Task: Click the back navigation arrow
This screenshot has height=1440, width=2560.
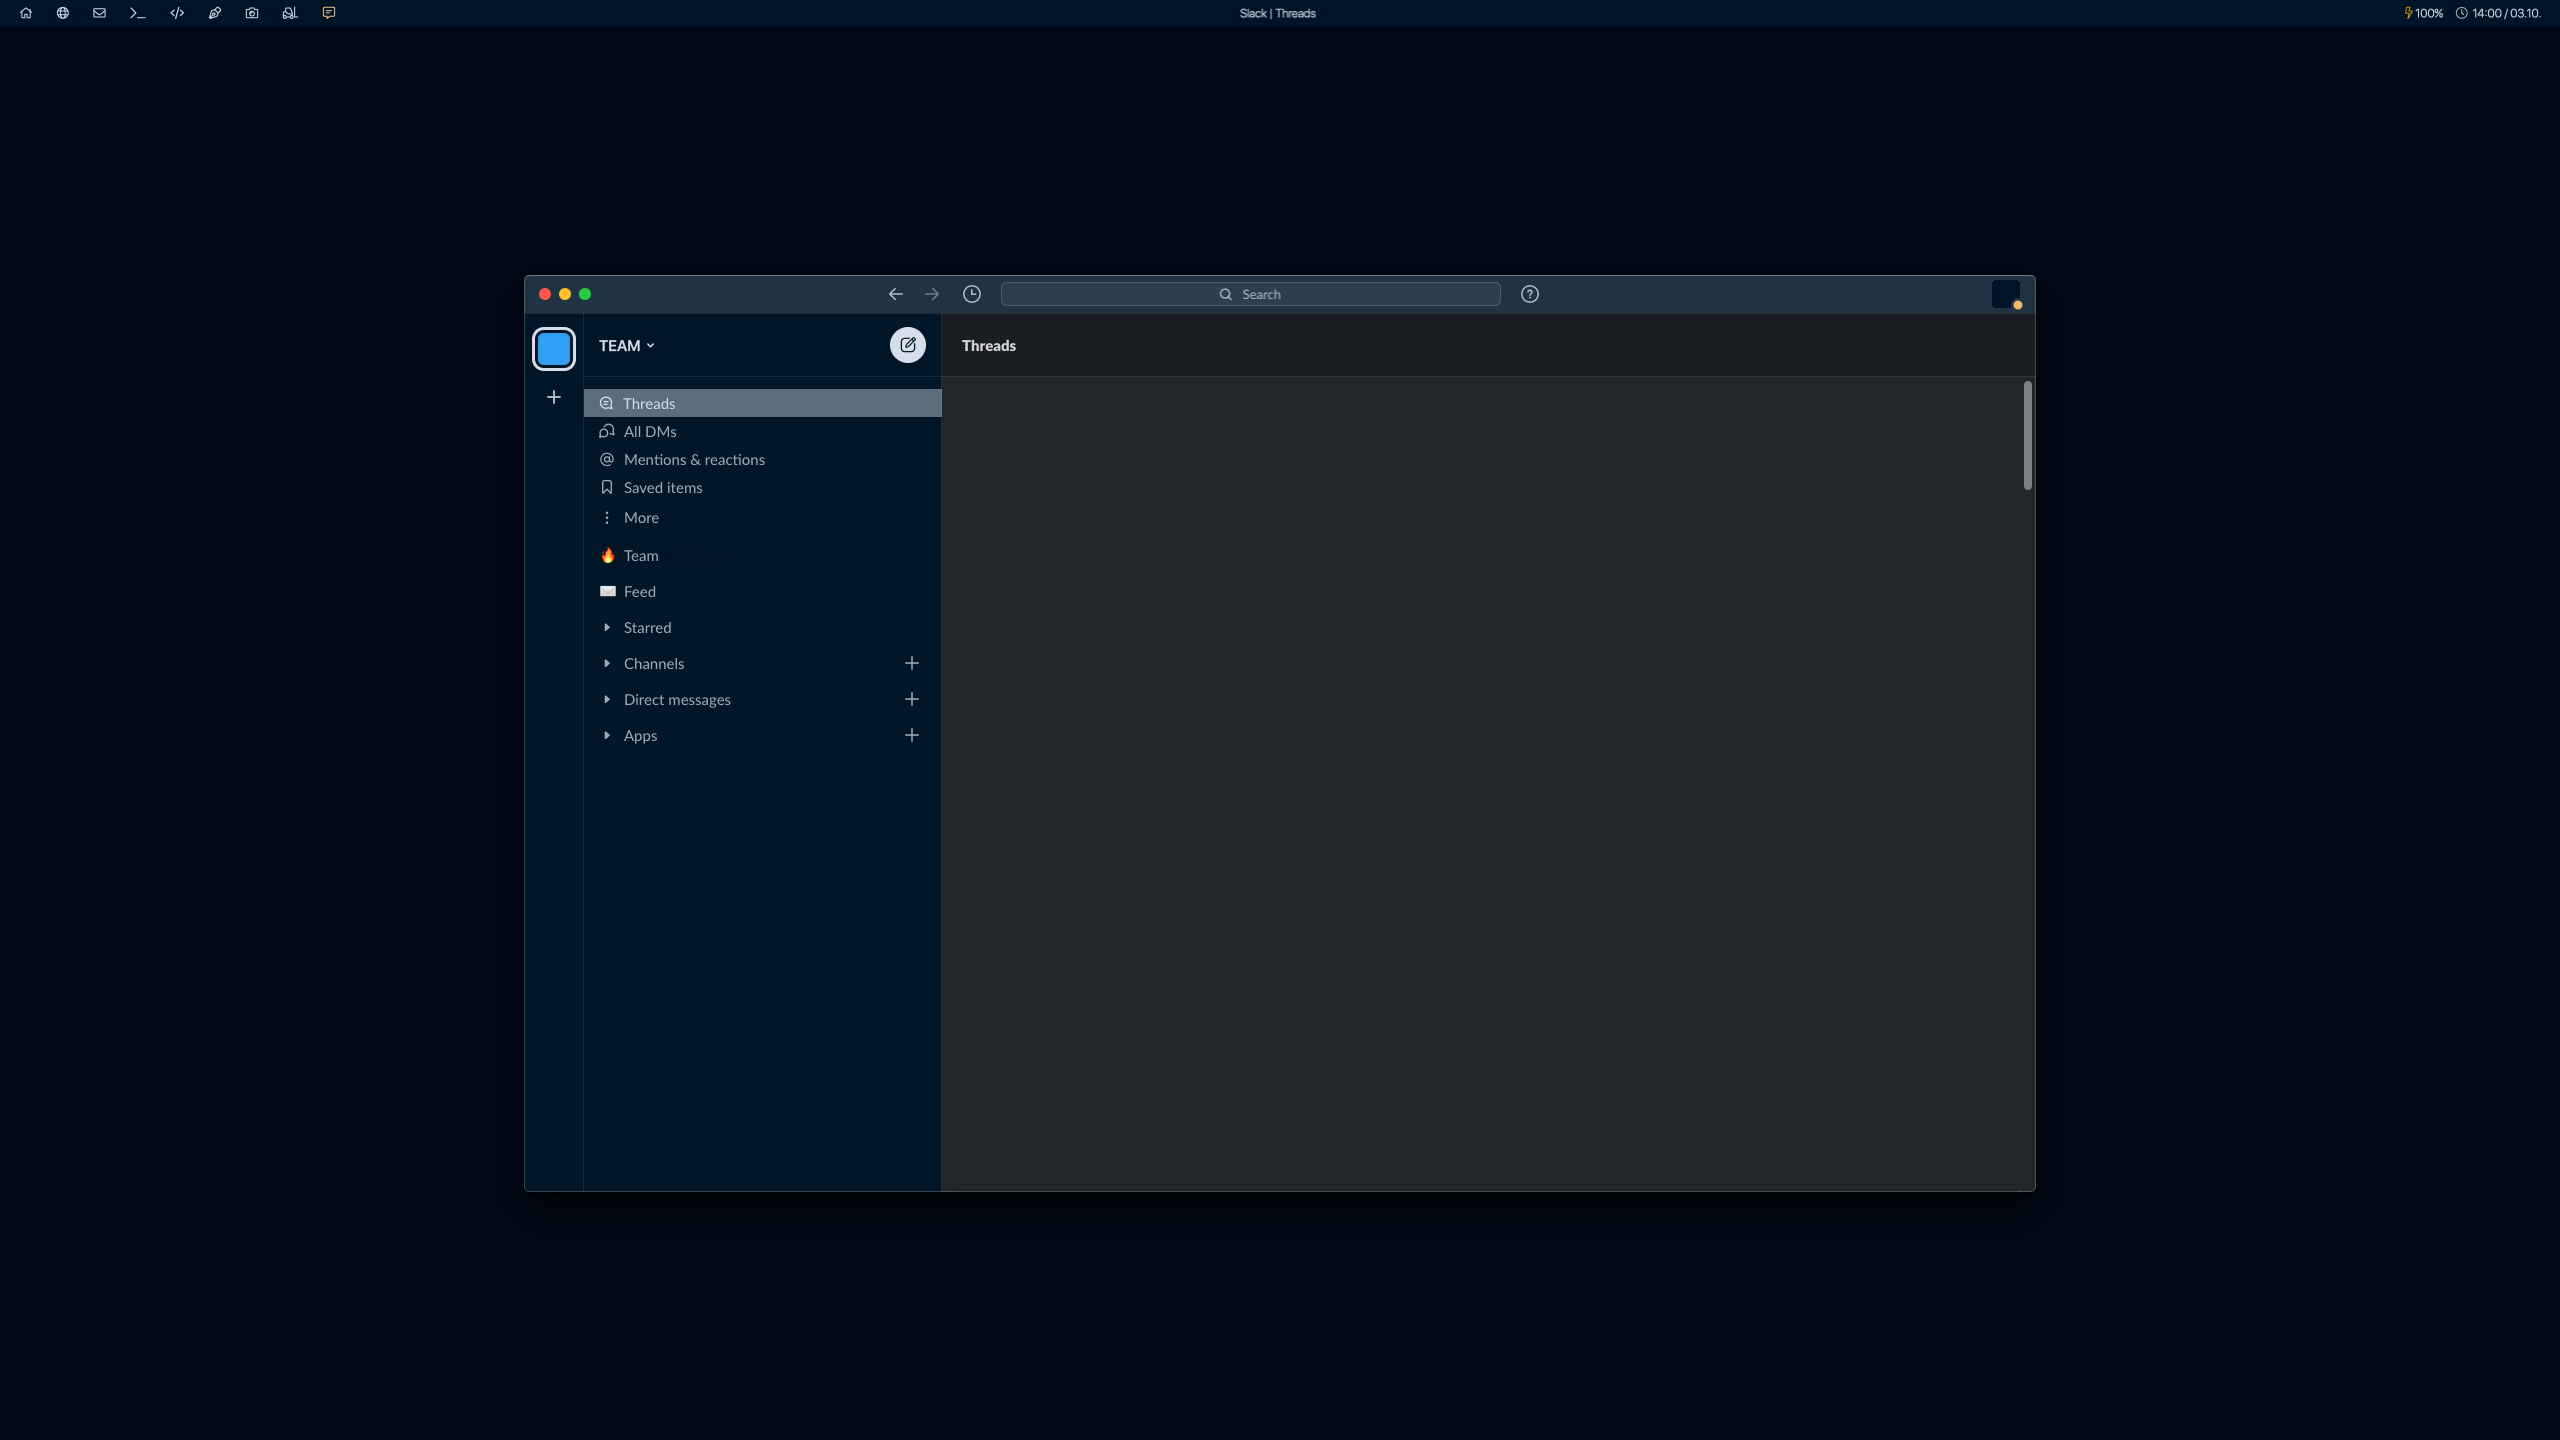Action: 895,294
